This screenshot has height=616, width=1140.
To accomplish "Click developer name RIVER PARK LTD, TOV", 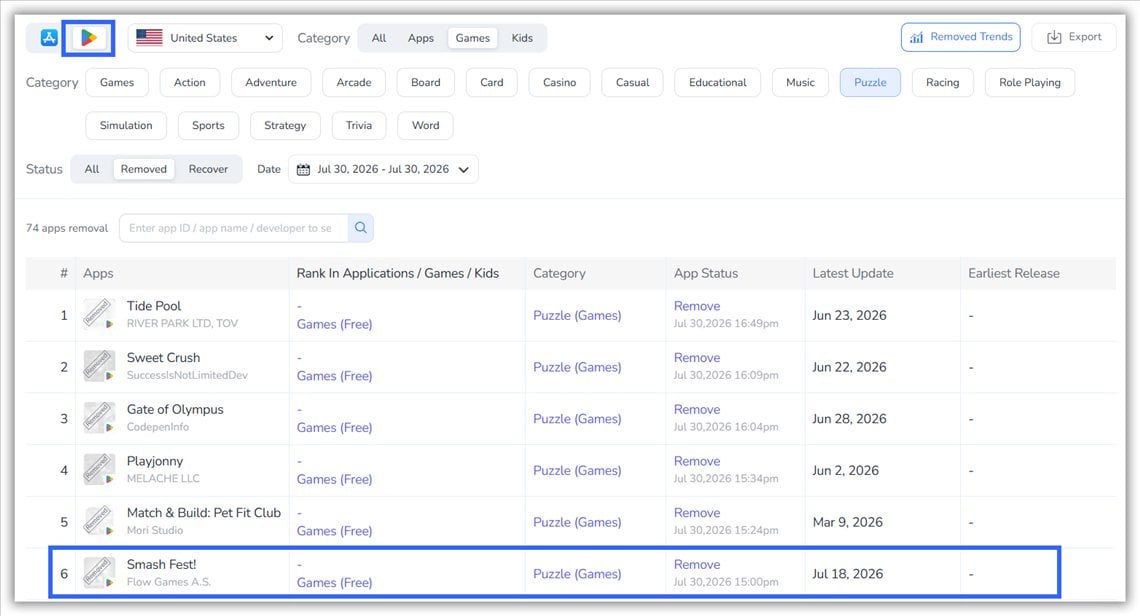I will coord(182,324).
